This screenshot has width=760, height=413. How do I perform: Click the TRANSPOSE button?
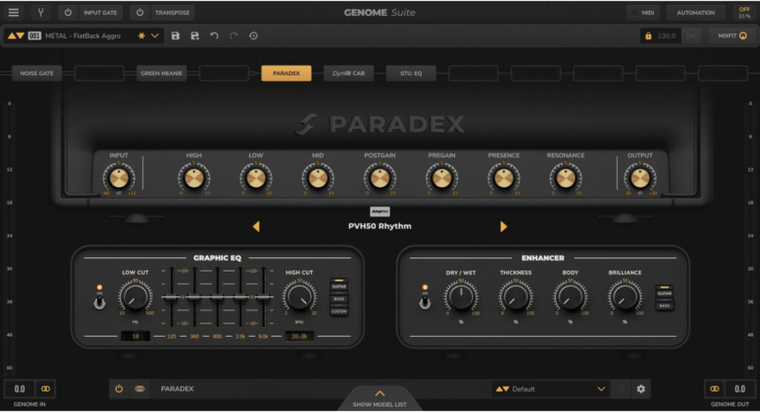172,13
